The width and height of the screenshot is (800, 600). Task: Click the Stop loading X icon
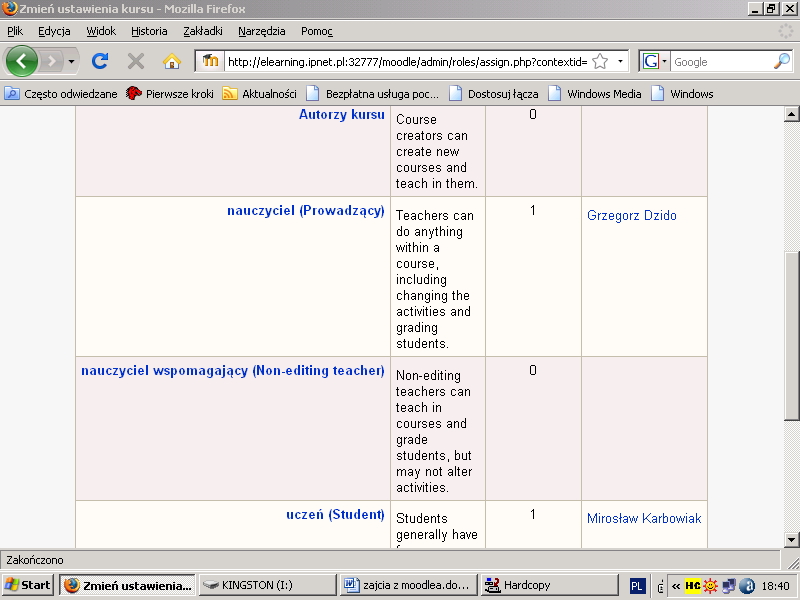136,62
